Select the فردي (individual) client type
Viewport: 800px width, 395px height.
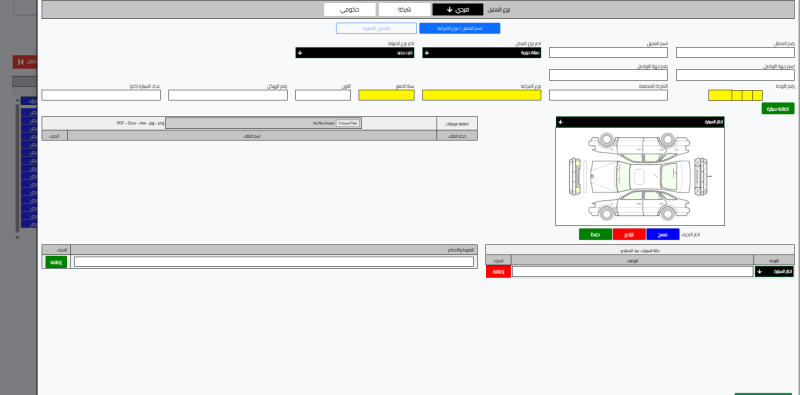[457, 10]
